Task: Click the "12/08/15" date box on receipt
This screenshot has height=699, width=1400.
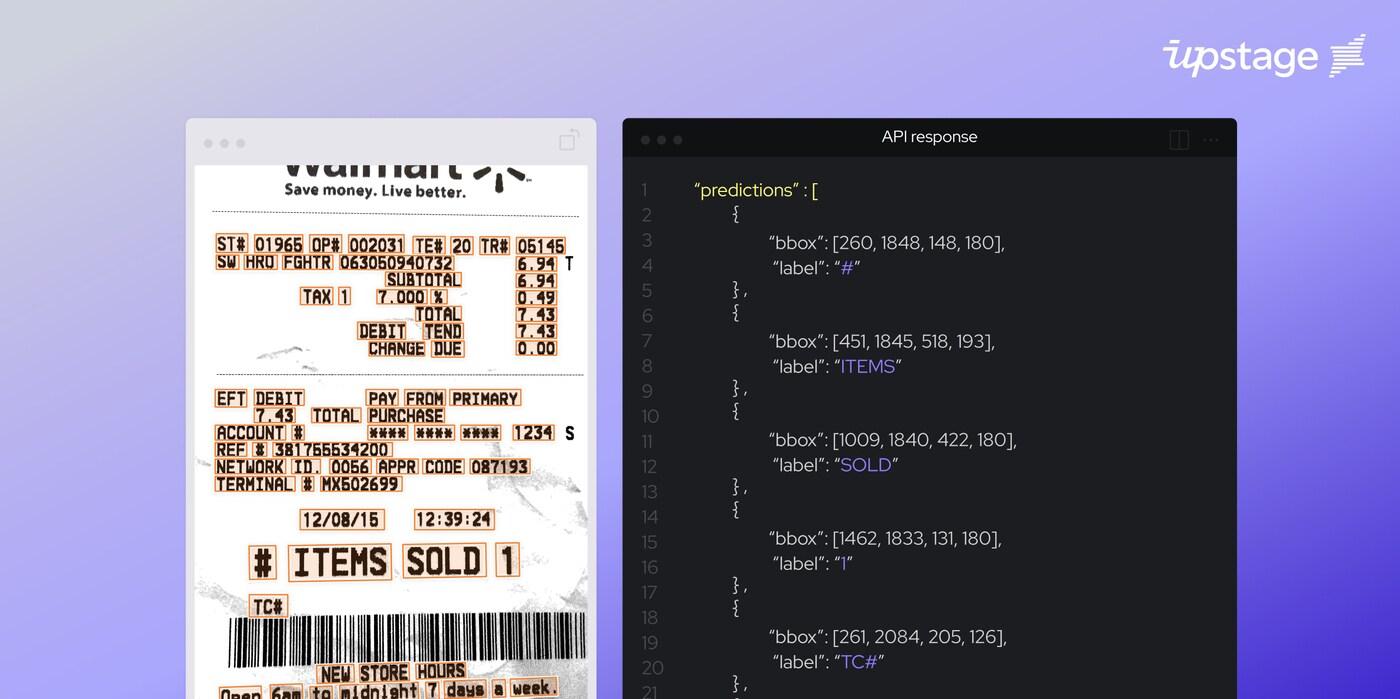Action: [341, 520]
